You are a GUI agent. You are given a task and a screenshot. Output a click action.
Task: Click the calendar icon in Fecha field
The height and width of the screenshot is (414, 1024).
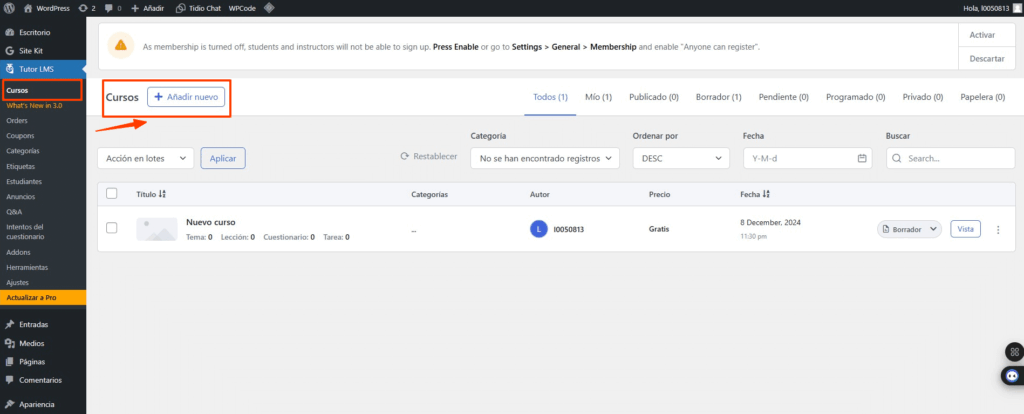pos(861,158)
